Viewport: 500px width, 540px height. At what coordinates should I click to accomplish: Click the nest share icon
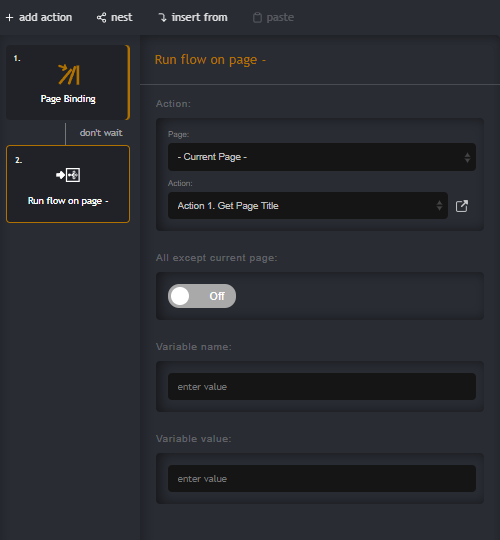(x=101, y=18)
